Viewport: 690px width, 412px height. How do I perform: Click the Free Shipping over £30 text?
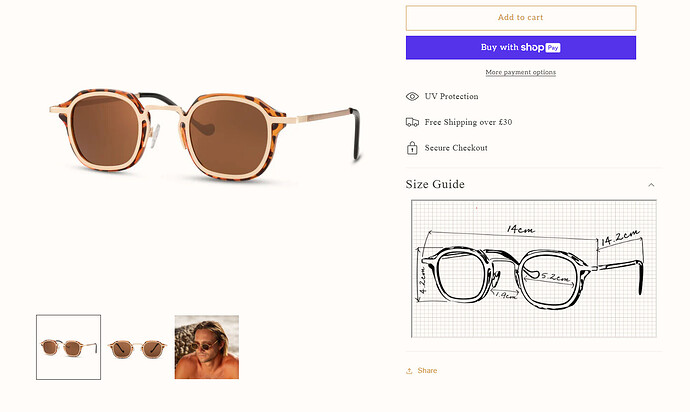click(x=468, y=122)
